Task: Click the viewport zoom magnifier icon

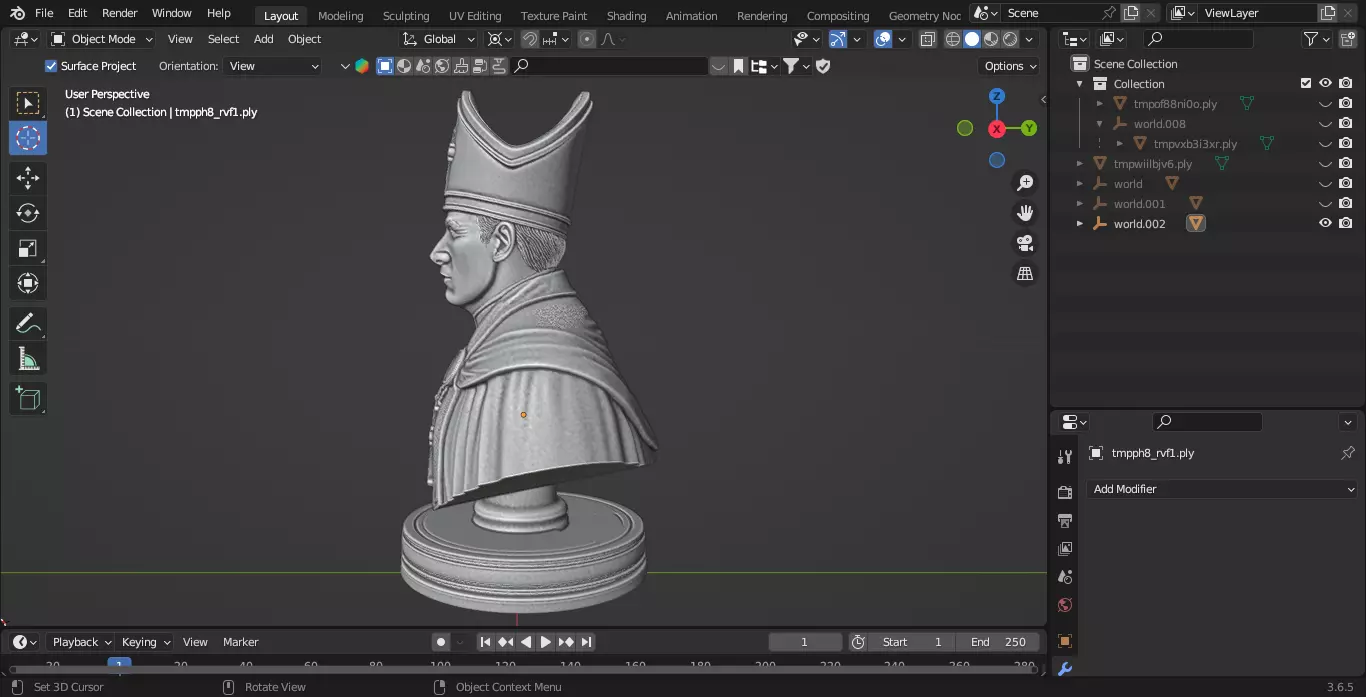Action: [x=1025, y=183]
